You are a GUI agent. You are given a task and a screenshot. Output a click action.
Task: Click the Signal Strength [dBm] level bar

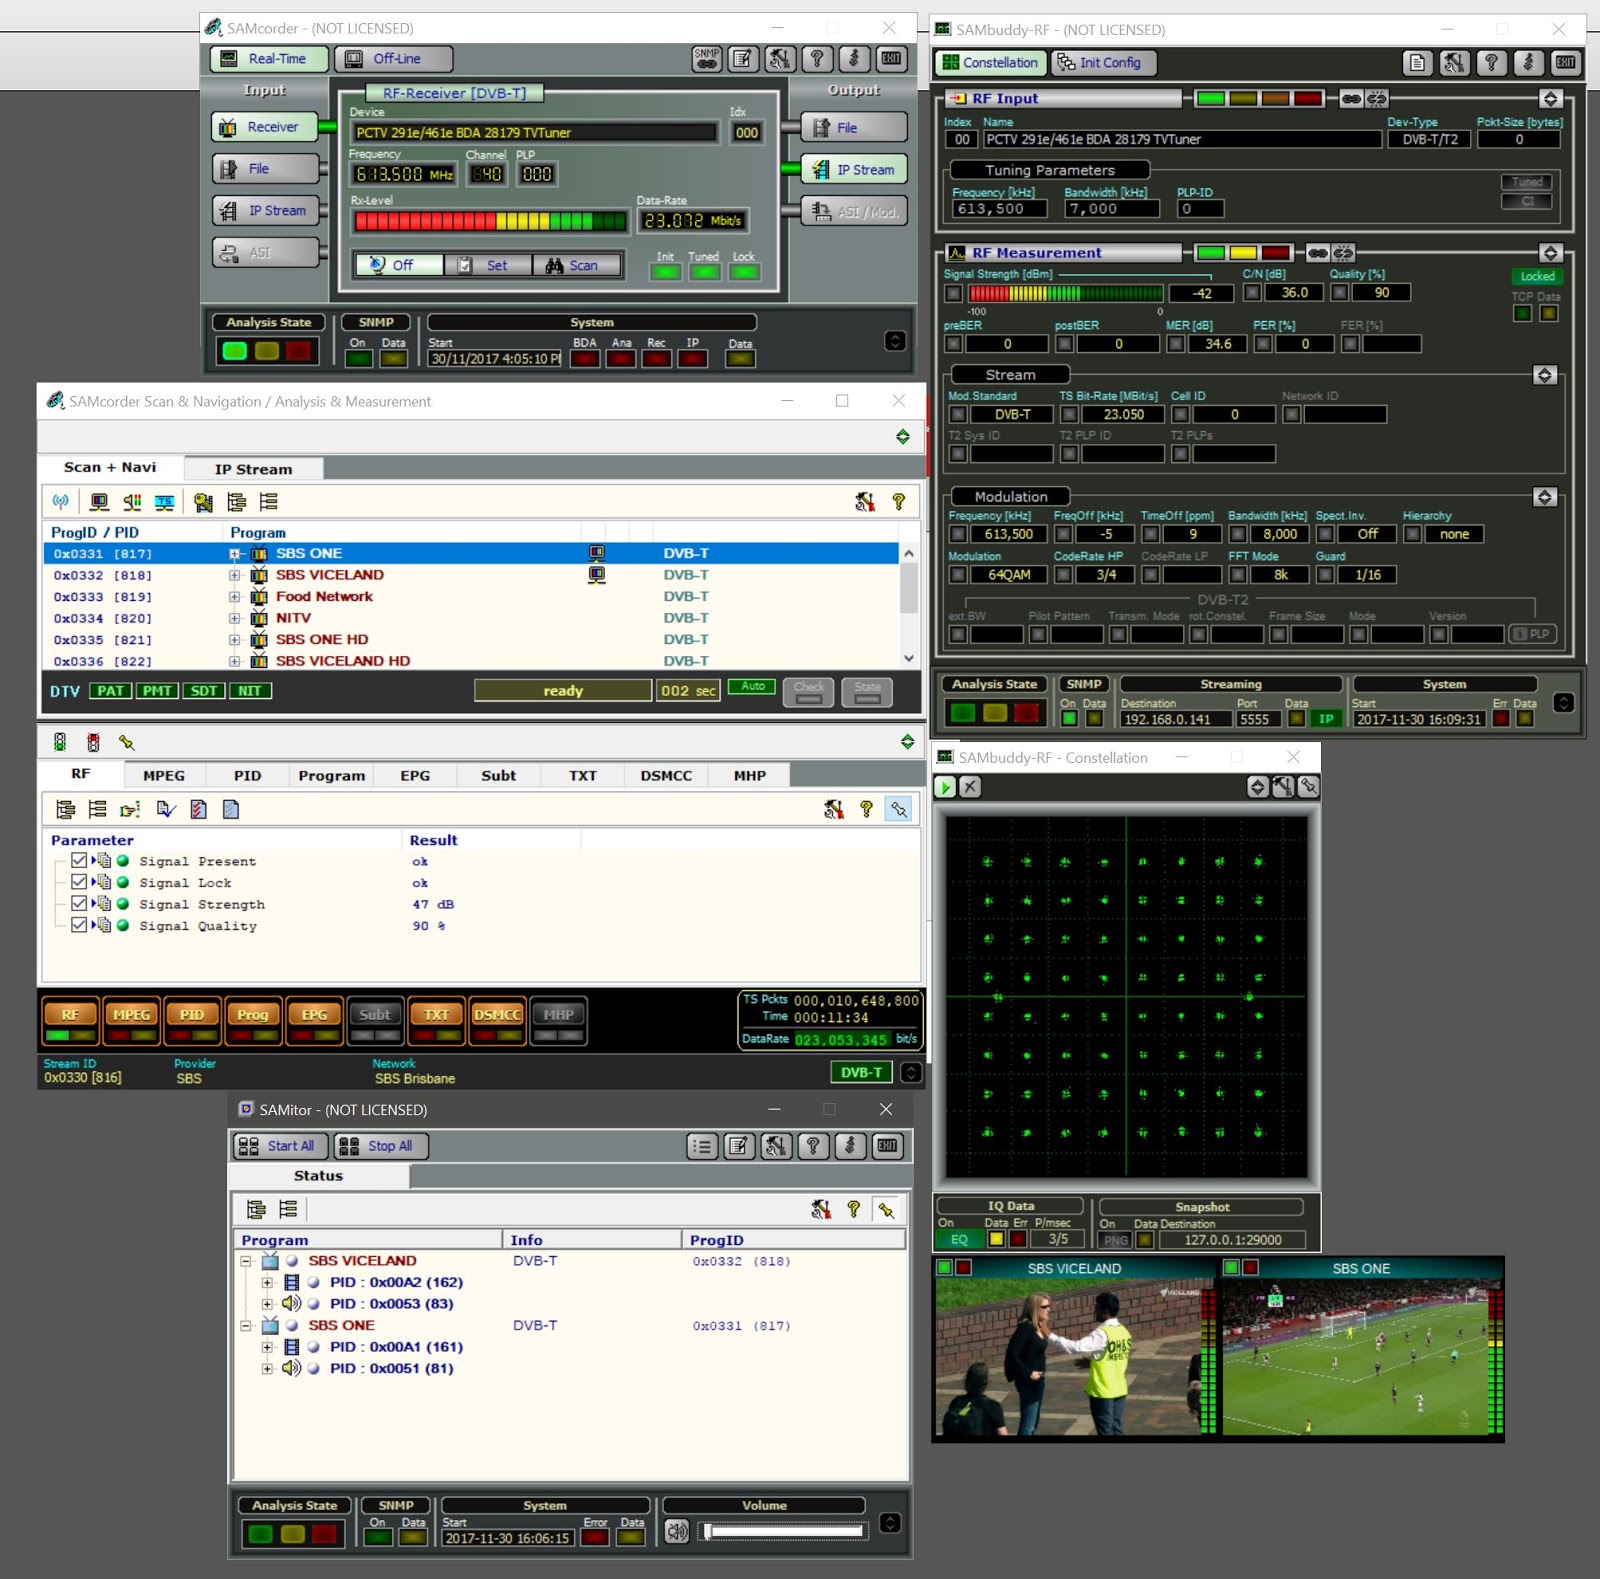click(x=1065, y=293)
